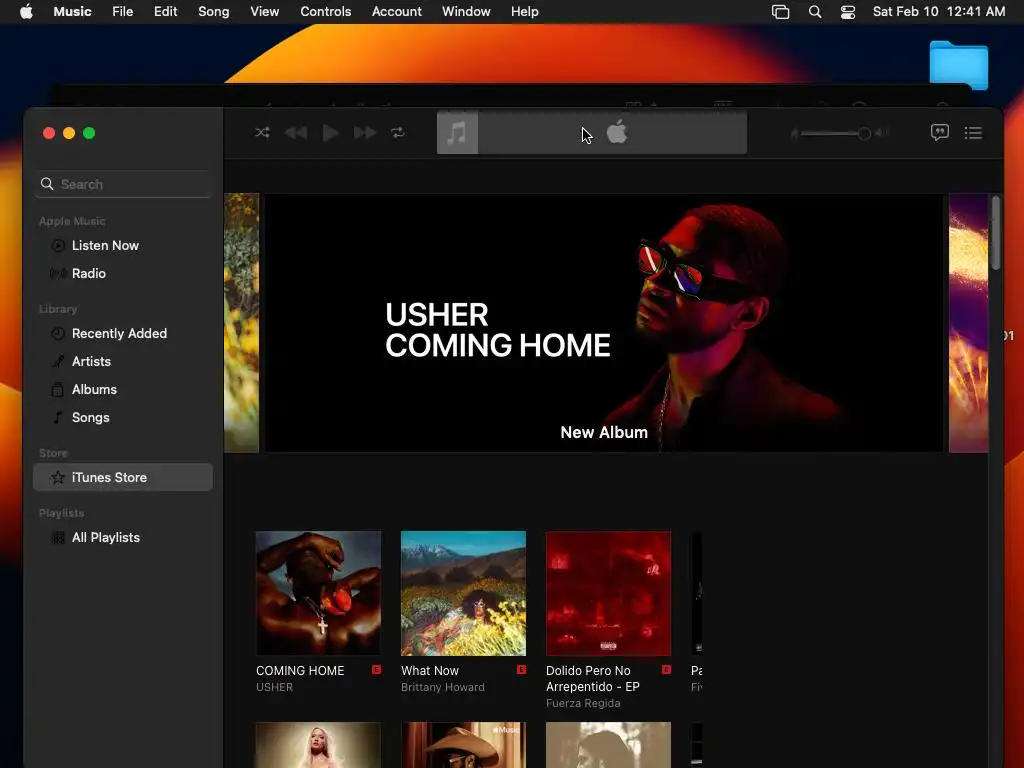This screenshot has height=768, width=1024.
Task: Click the Dolido Pero No Arrepentido - EP title
Action: click(593, 679)
